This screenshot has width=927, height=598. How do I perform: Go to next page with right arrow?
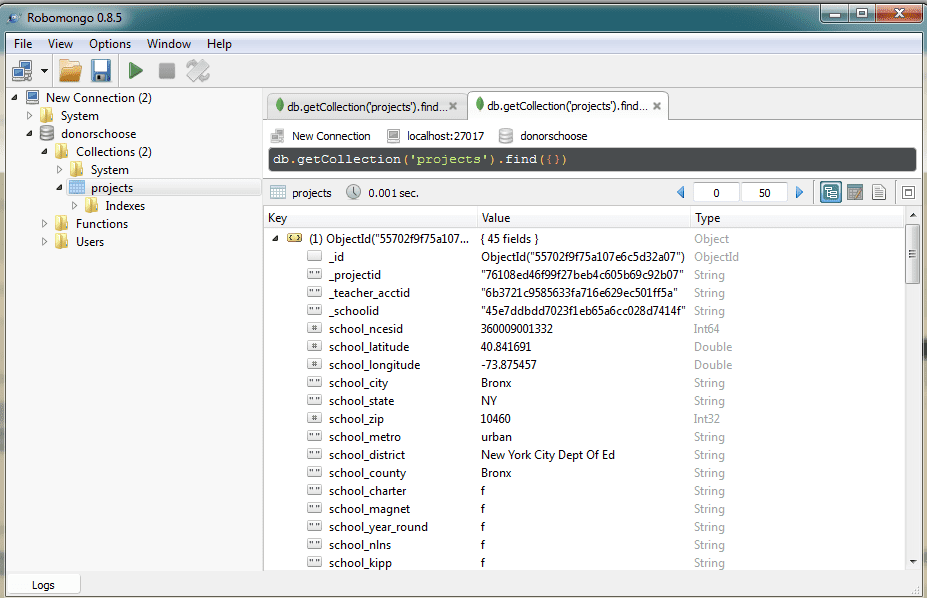799,193
